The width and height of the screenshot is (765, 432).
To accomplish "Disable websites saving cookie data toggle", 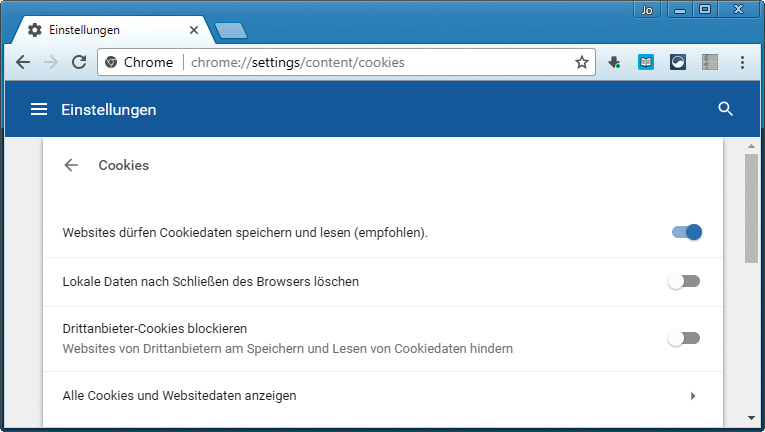I will [686, 232].
